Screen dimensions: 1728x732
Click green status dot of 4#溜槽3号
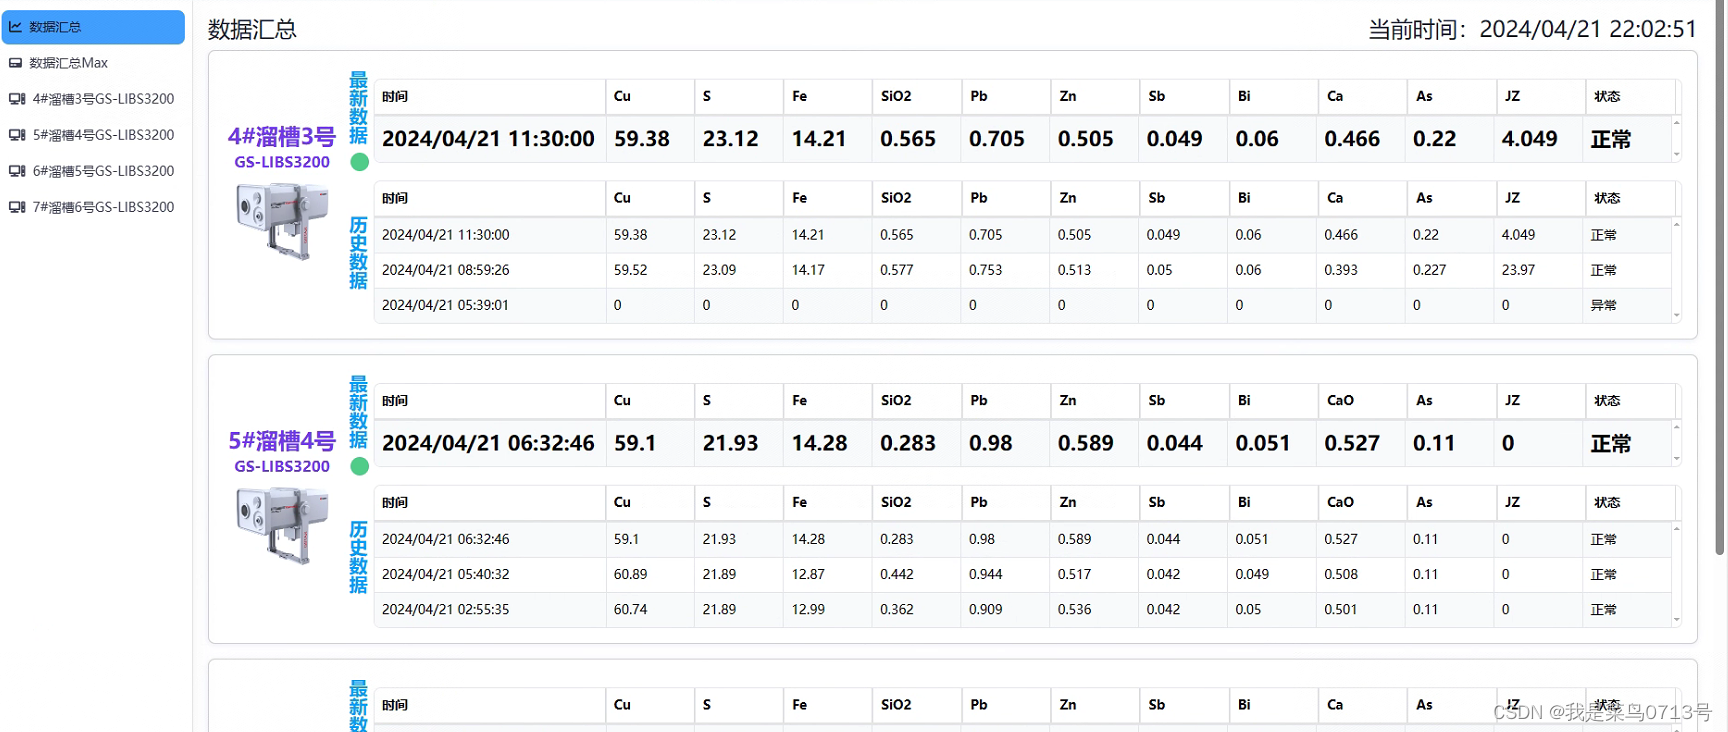359,162
